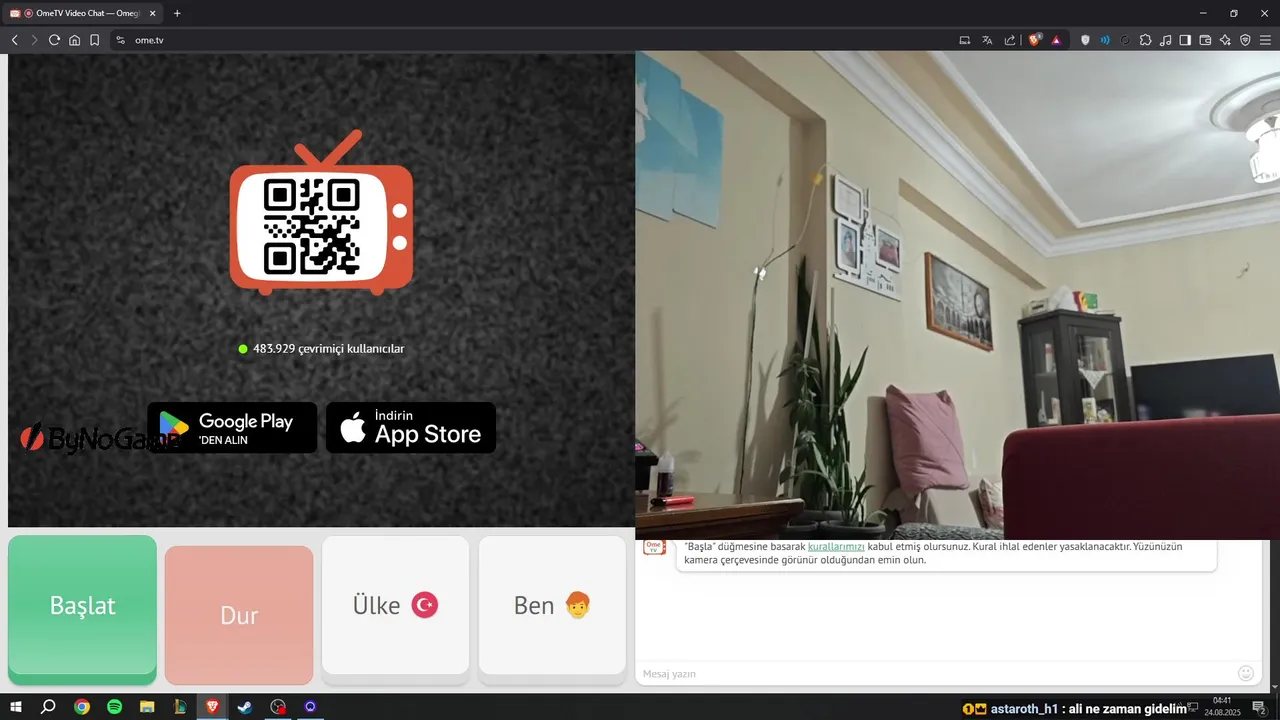This screenshot has width=1280, height=720.
Task: Reload the ome.tv page
Action: pyautogui.click(x=54, y=40)
